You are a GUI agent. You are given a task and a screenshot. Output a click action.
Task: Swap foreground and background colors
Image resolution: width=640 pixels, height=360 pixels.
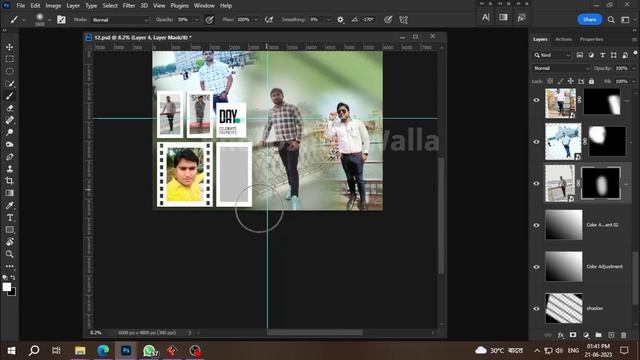[x=13, y=278]
